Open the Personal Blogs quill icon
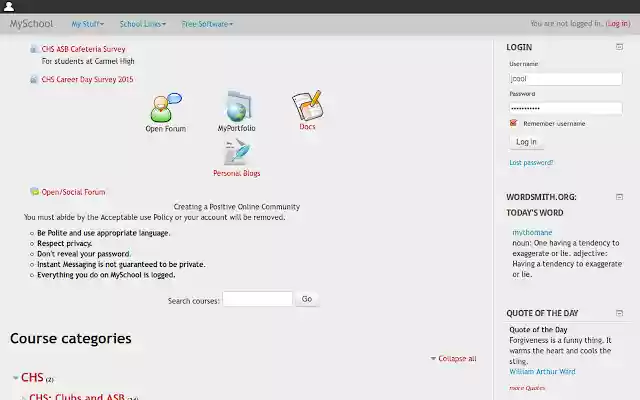 pos(237,152)
